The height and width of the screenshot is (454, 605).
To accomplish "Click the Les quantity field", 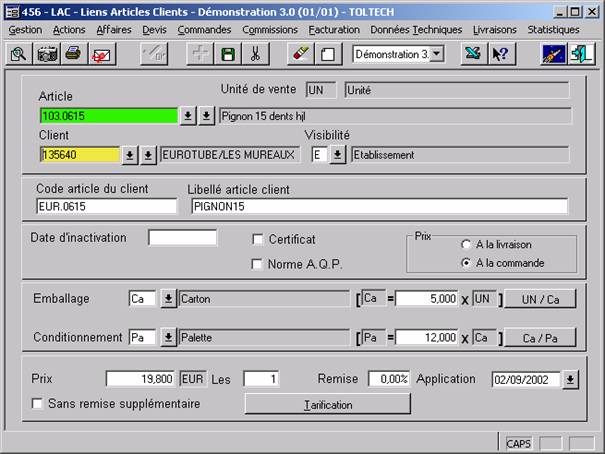I will point(261,379).
